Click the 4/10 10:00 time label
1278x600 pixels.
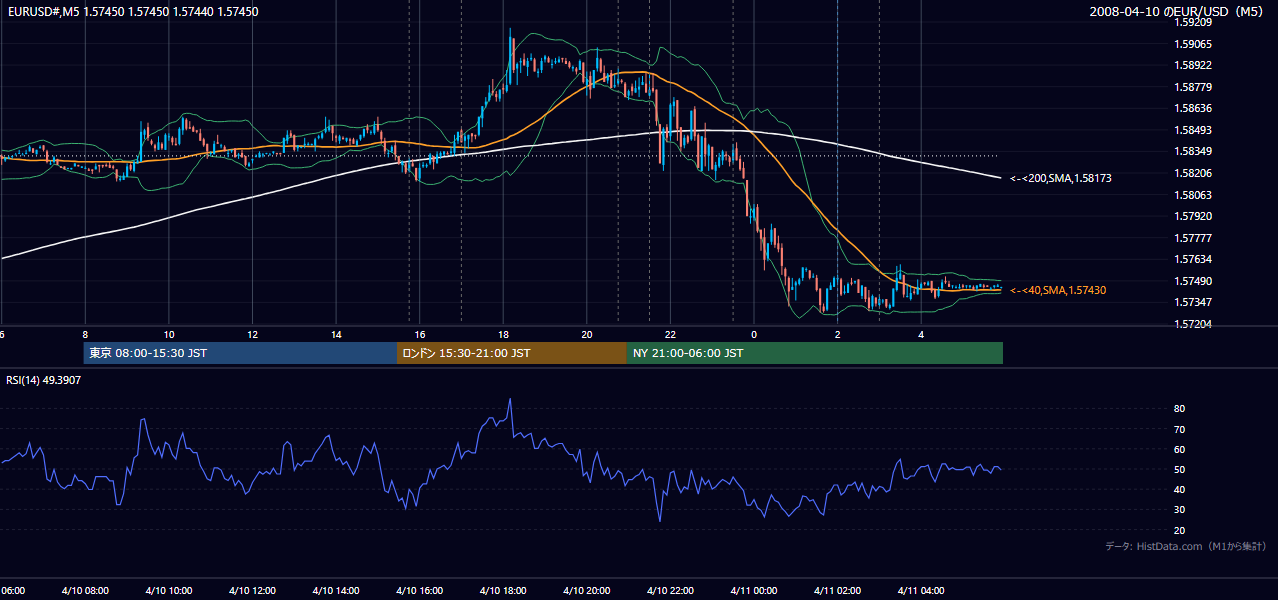168,590
